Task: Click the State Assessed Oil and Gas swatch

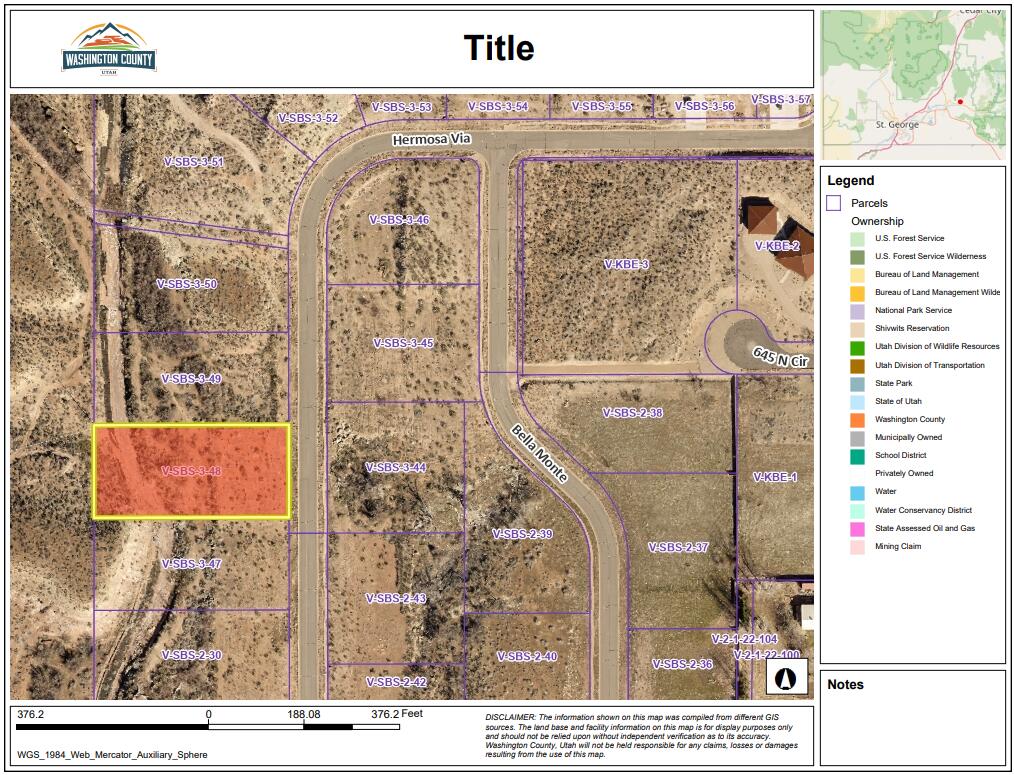Action: (857, 528)
